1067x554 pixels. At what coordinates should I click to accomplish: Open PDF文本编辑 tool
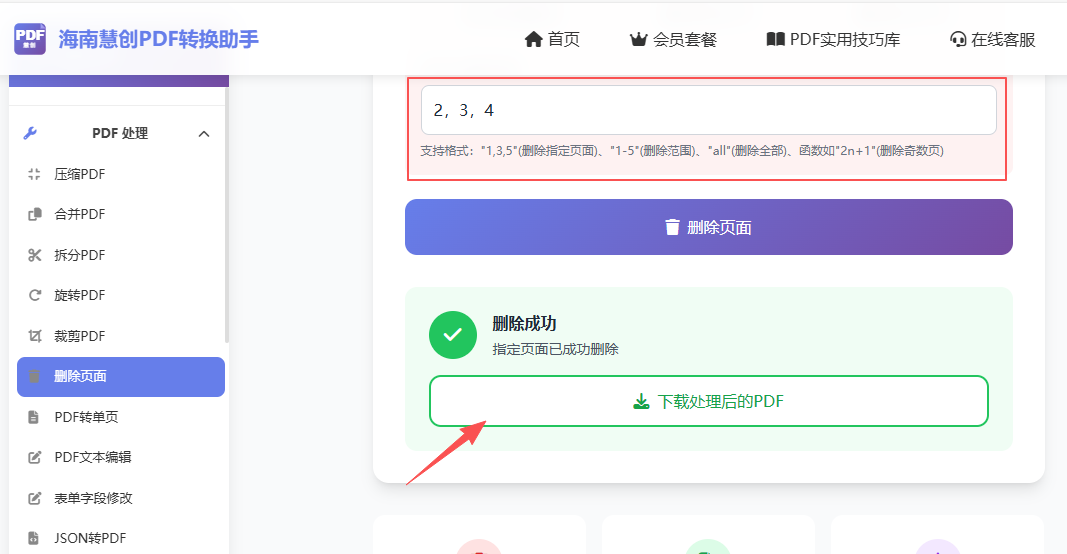[93, 457]
